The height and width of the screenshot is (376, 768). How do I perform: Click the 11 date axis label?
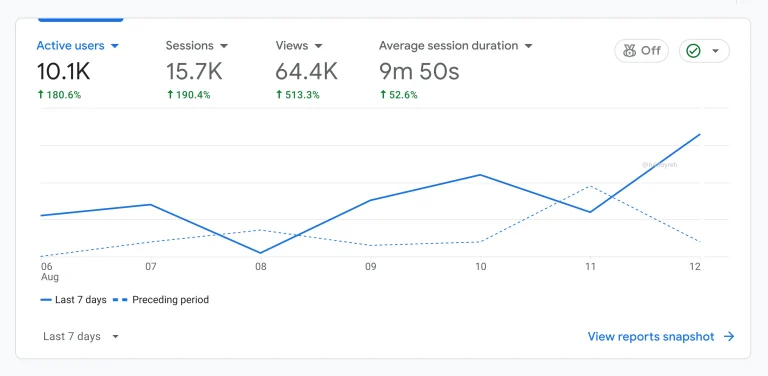(590, 267)
